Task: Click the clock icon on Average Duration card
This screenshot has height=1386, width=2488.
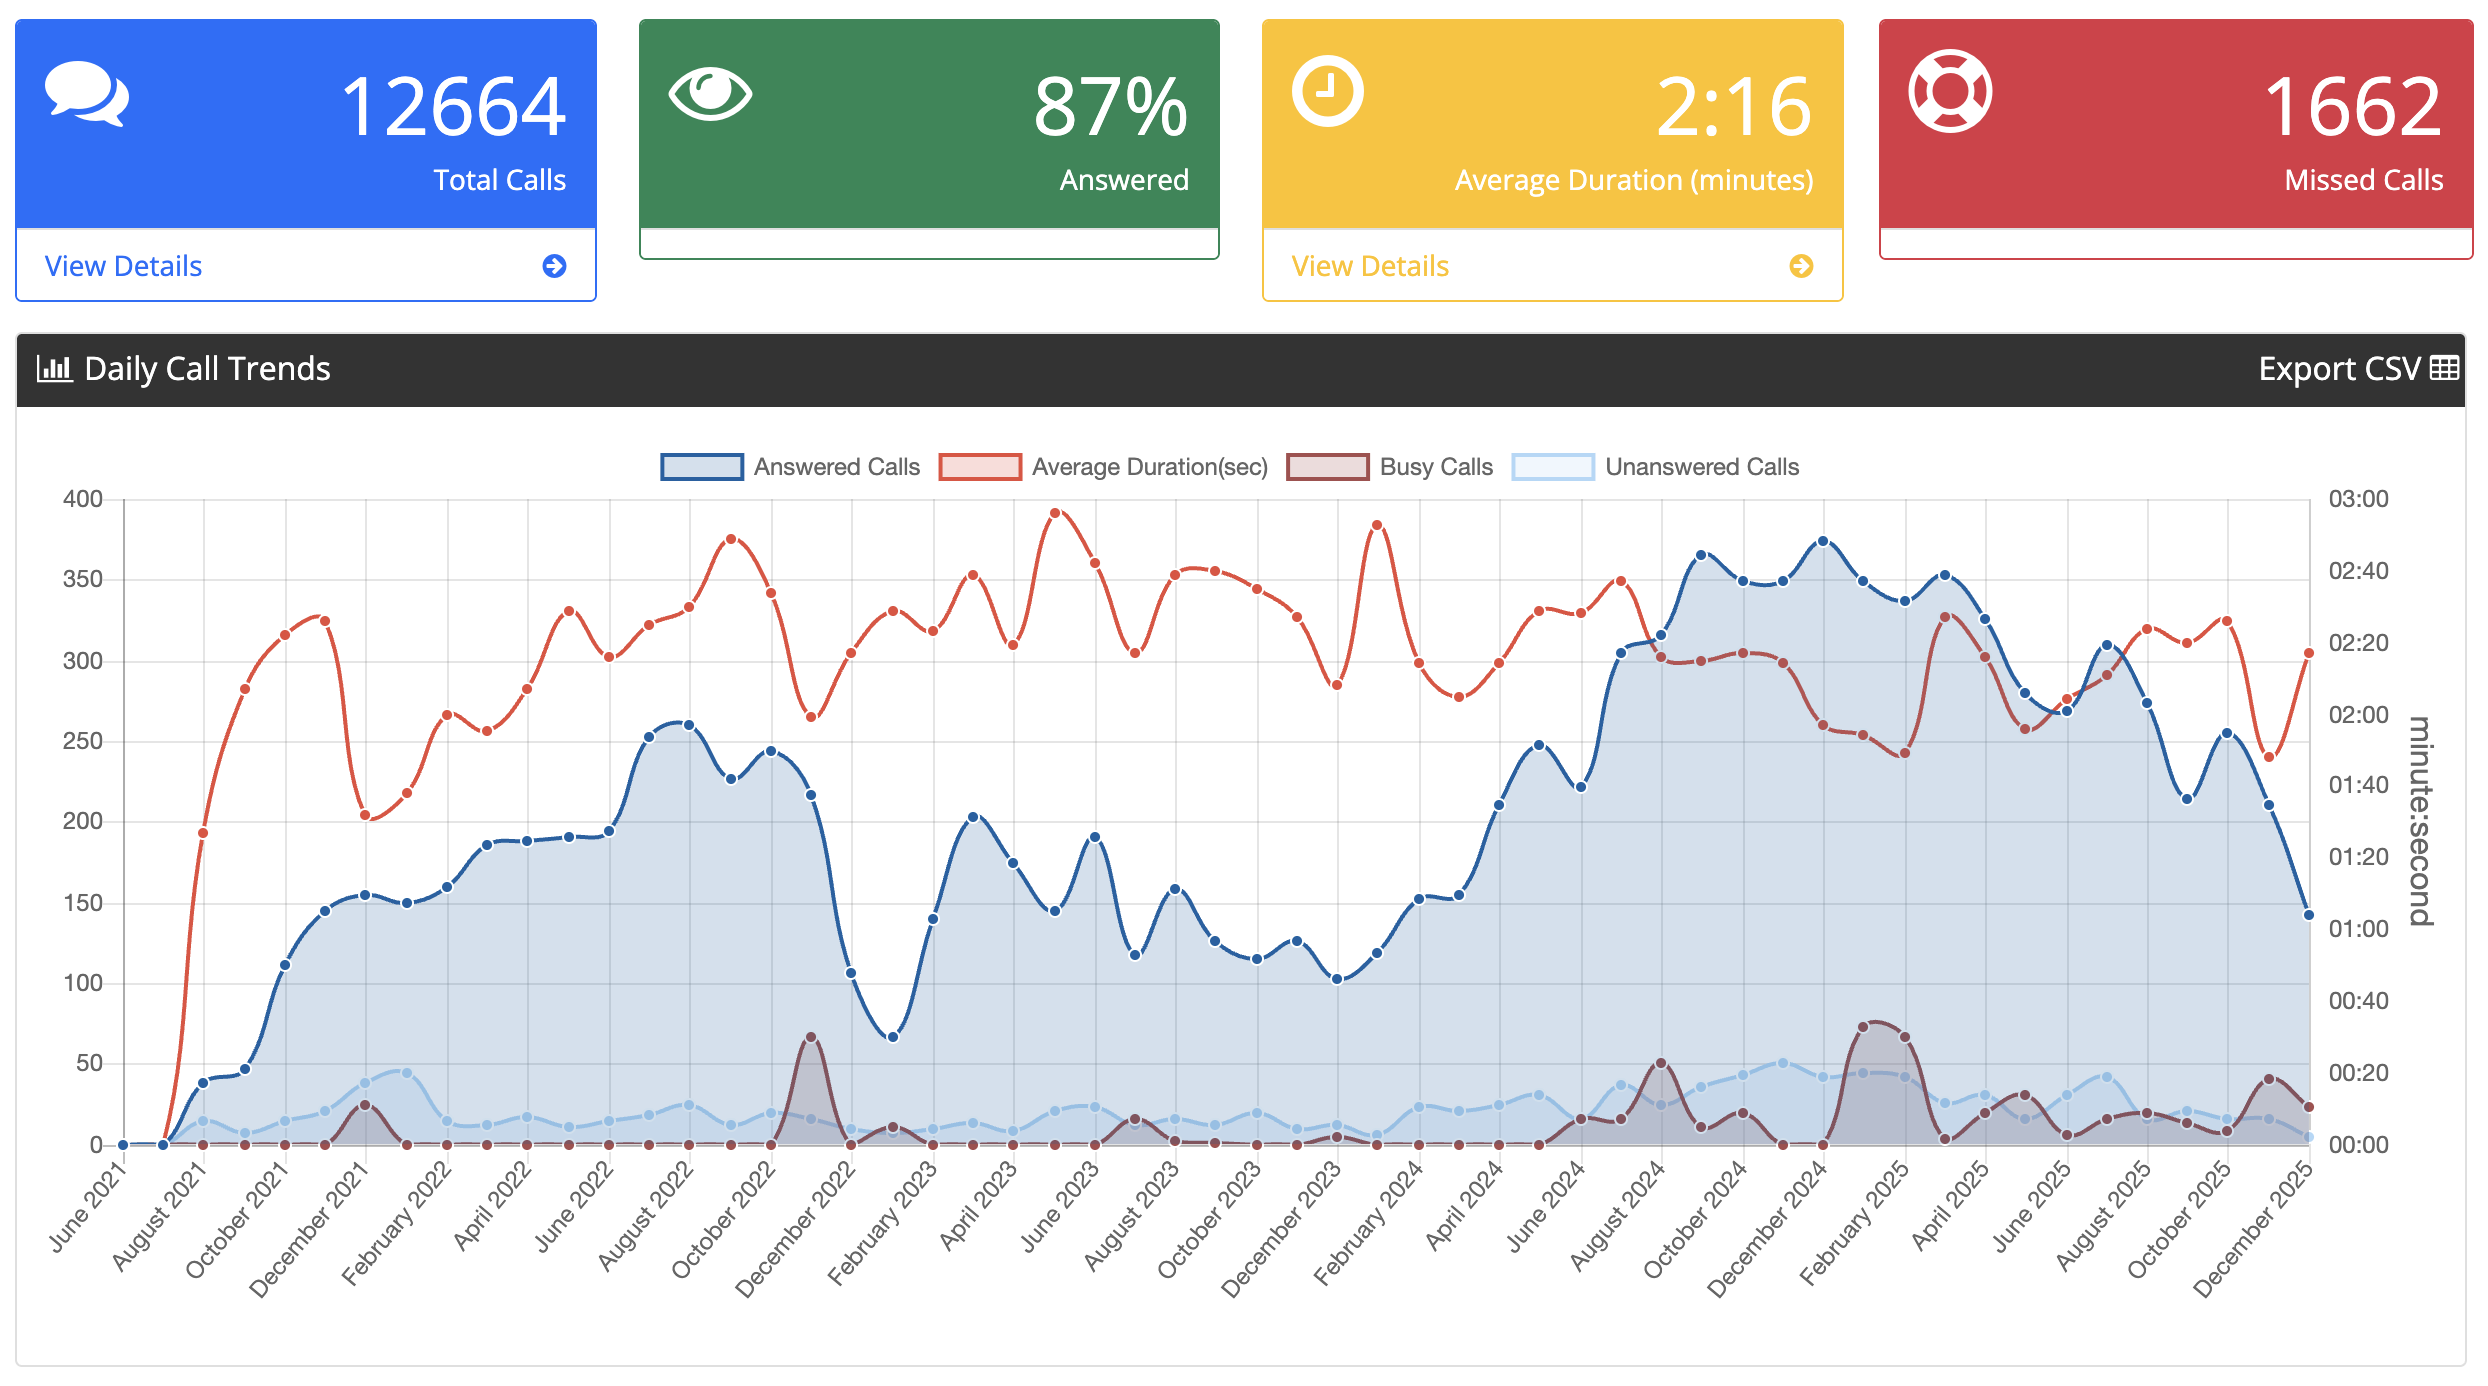Action: click(1327, 92)
